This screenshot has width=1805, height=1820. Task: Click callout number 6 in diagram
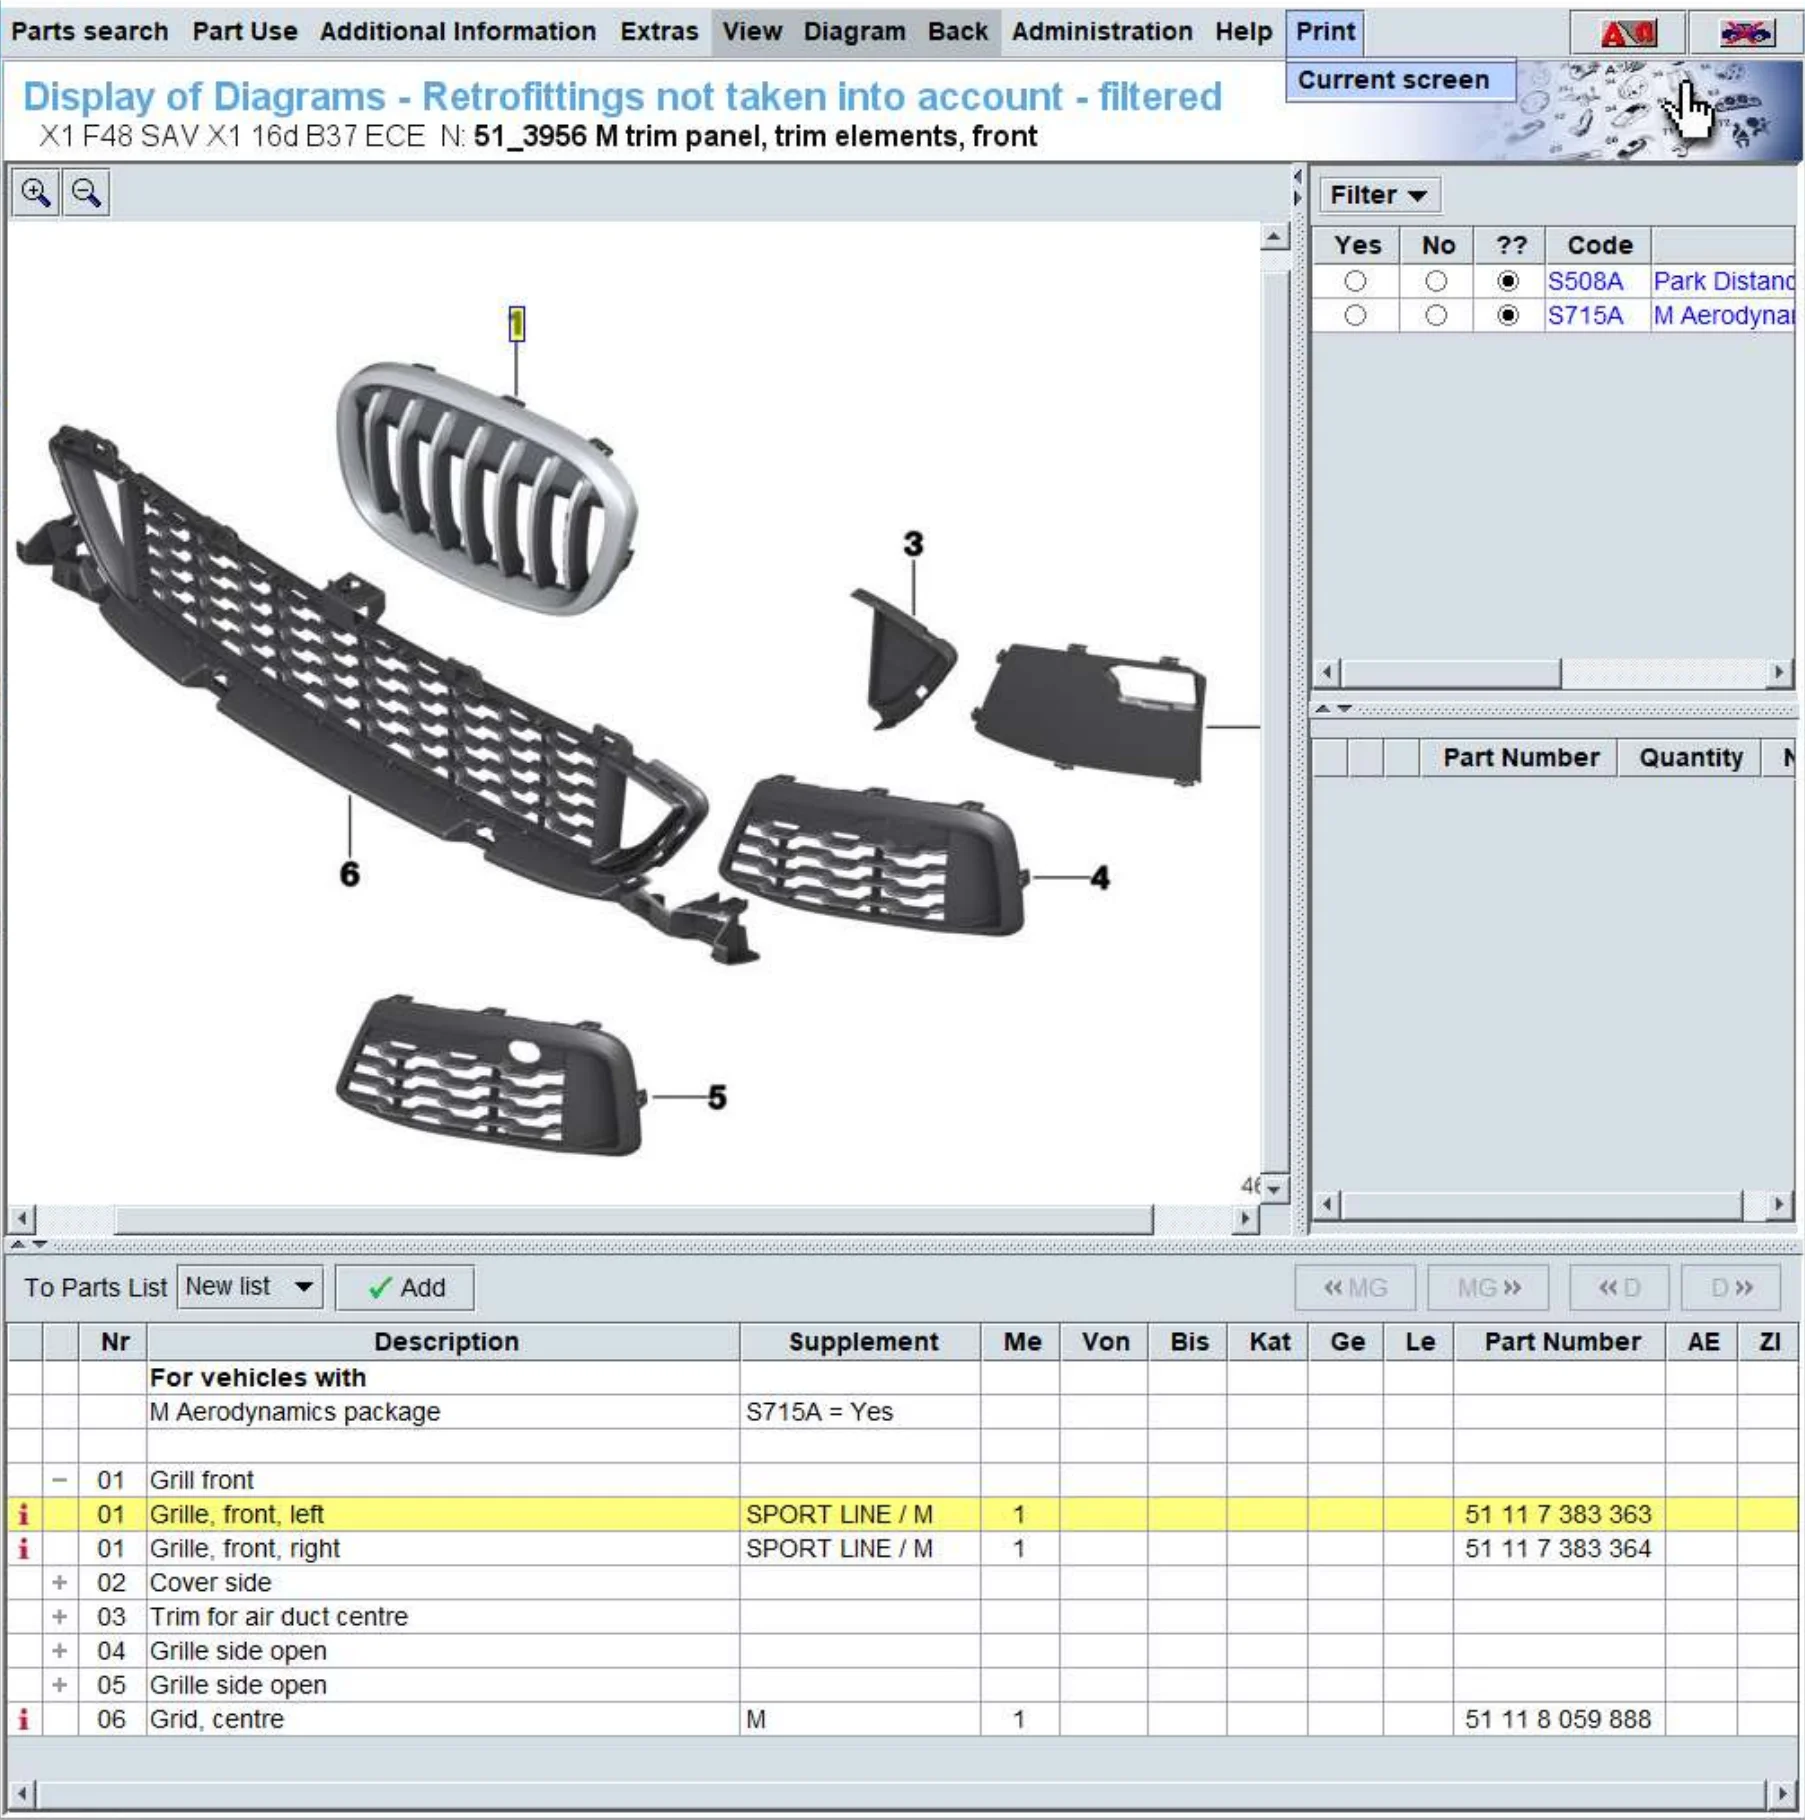349,875
